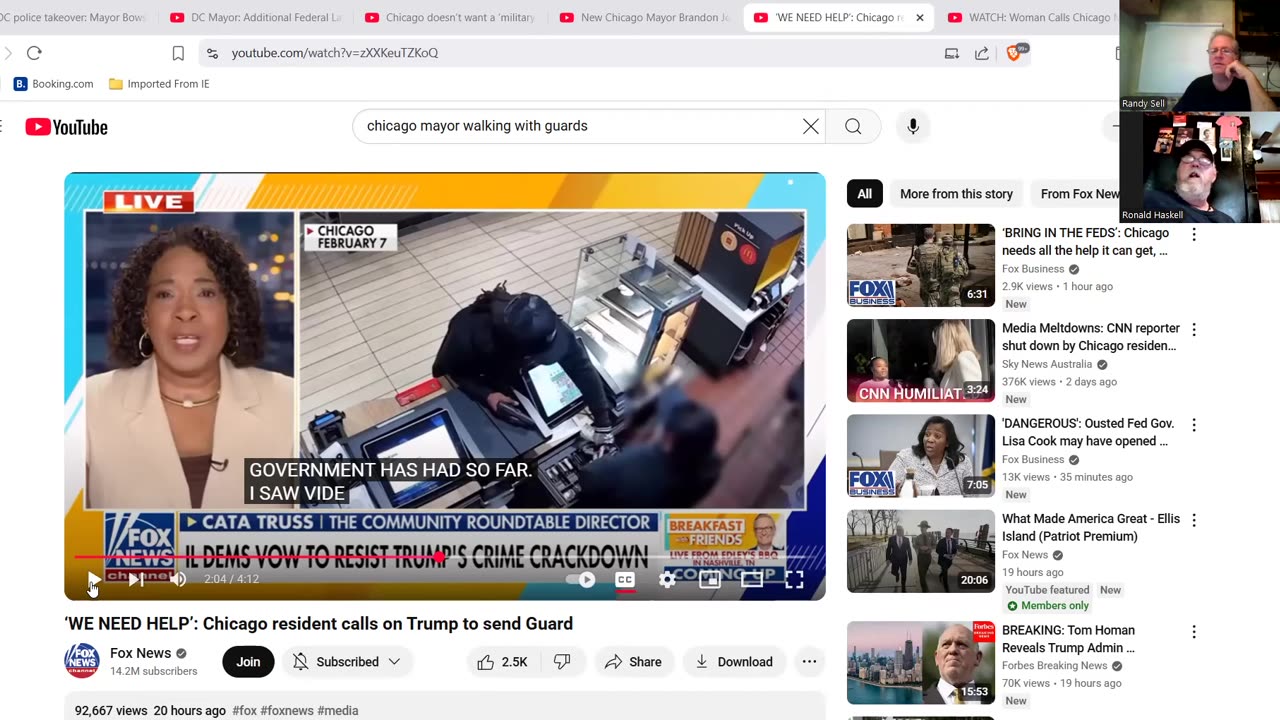The image size is (1280, 720).
Task: Reload the page with the refresh icon
Action: (x=34, y=53)
